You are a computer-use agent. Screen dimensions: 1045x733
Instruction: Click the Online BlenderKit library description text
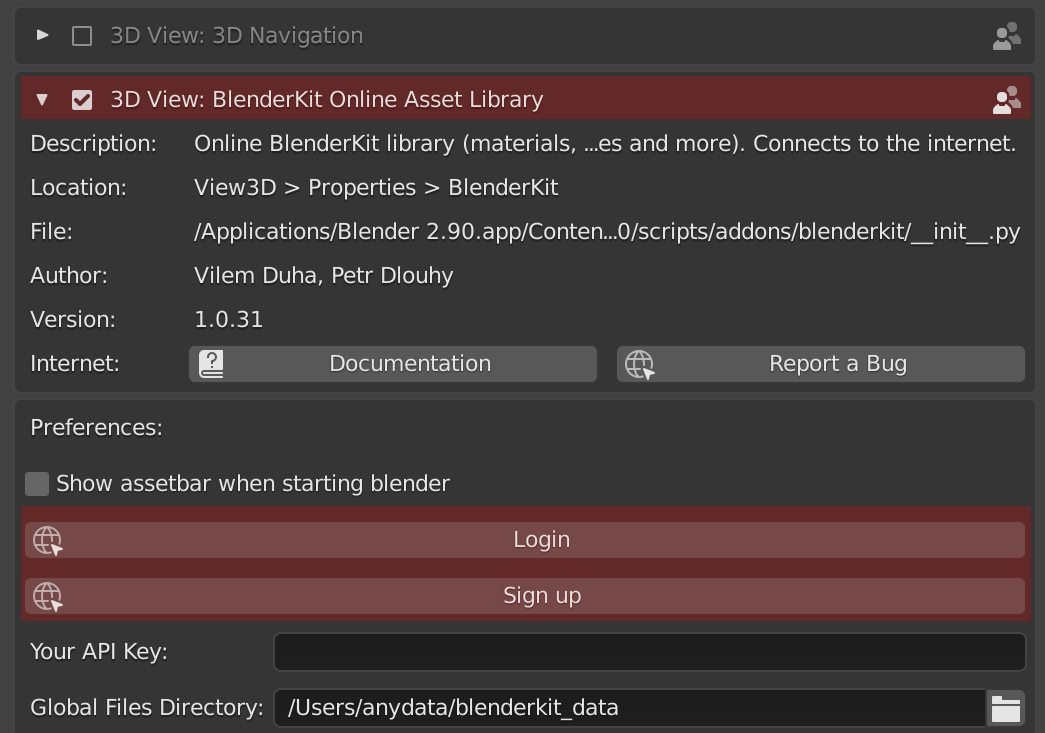[604, 144]
